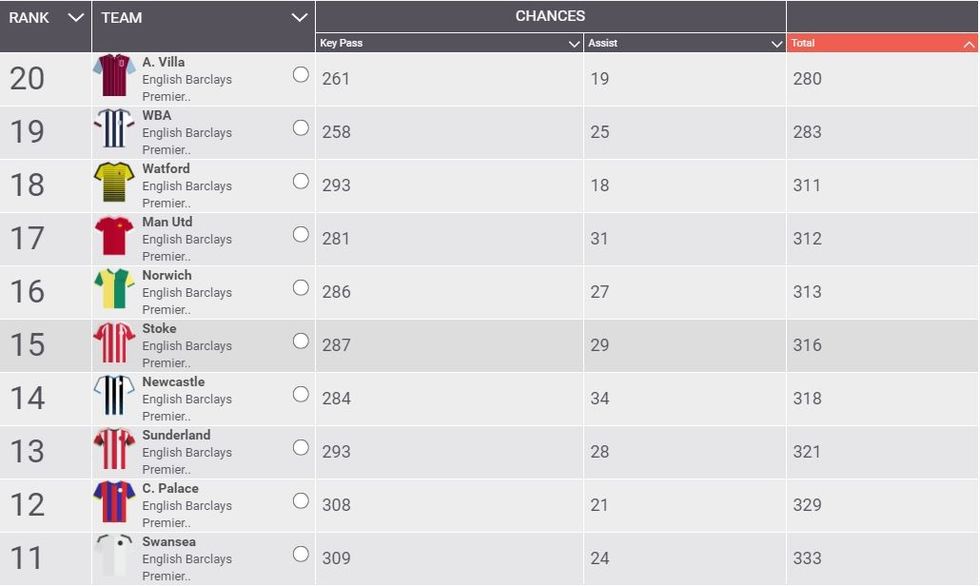Screen dimensions: 980x586
Task: Expand the Key Pass sort chevron
Action: pos(574,44)
